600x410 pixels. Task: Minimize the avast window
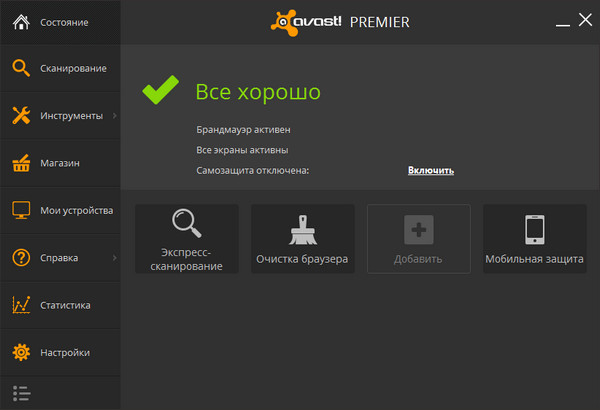[563, 23]
